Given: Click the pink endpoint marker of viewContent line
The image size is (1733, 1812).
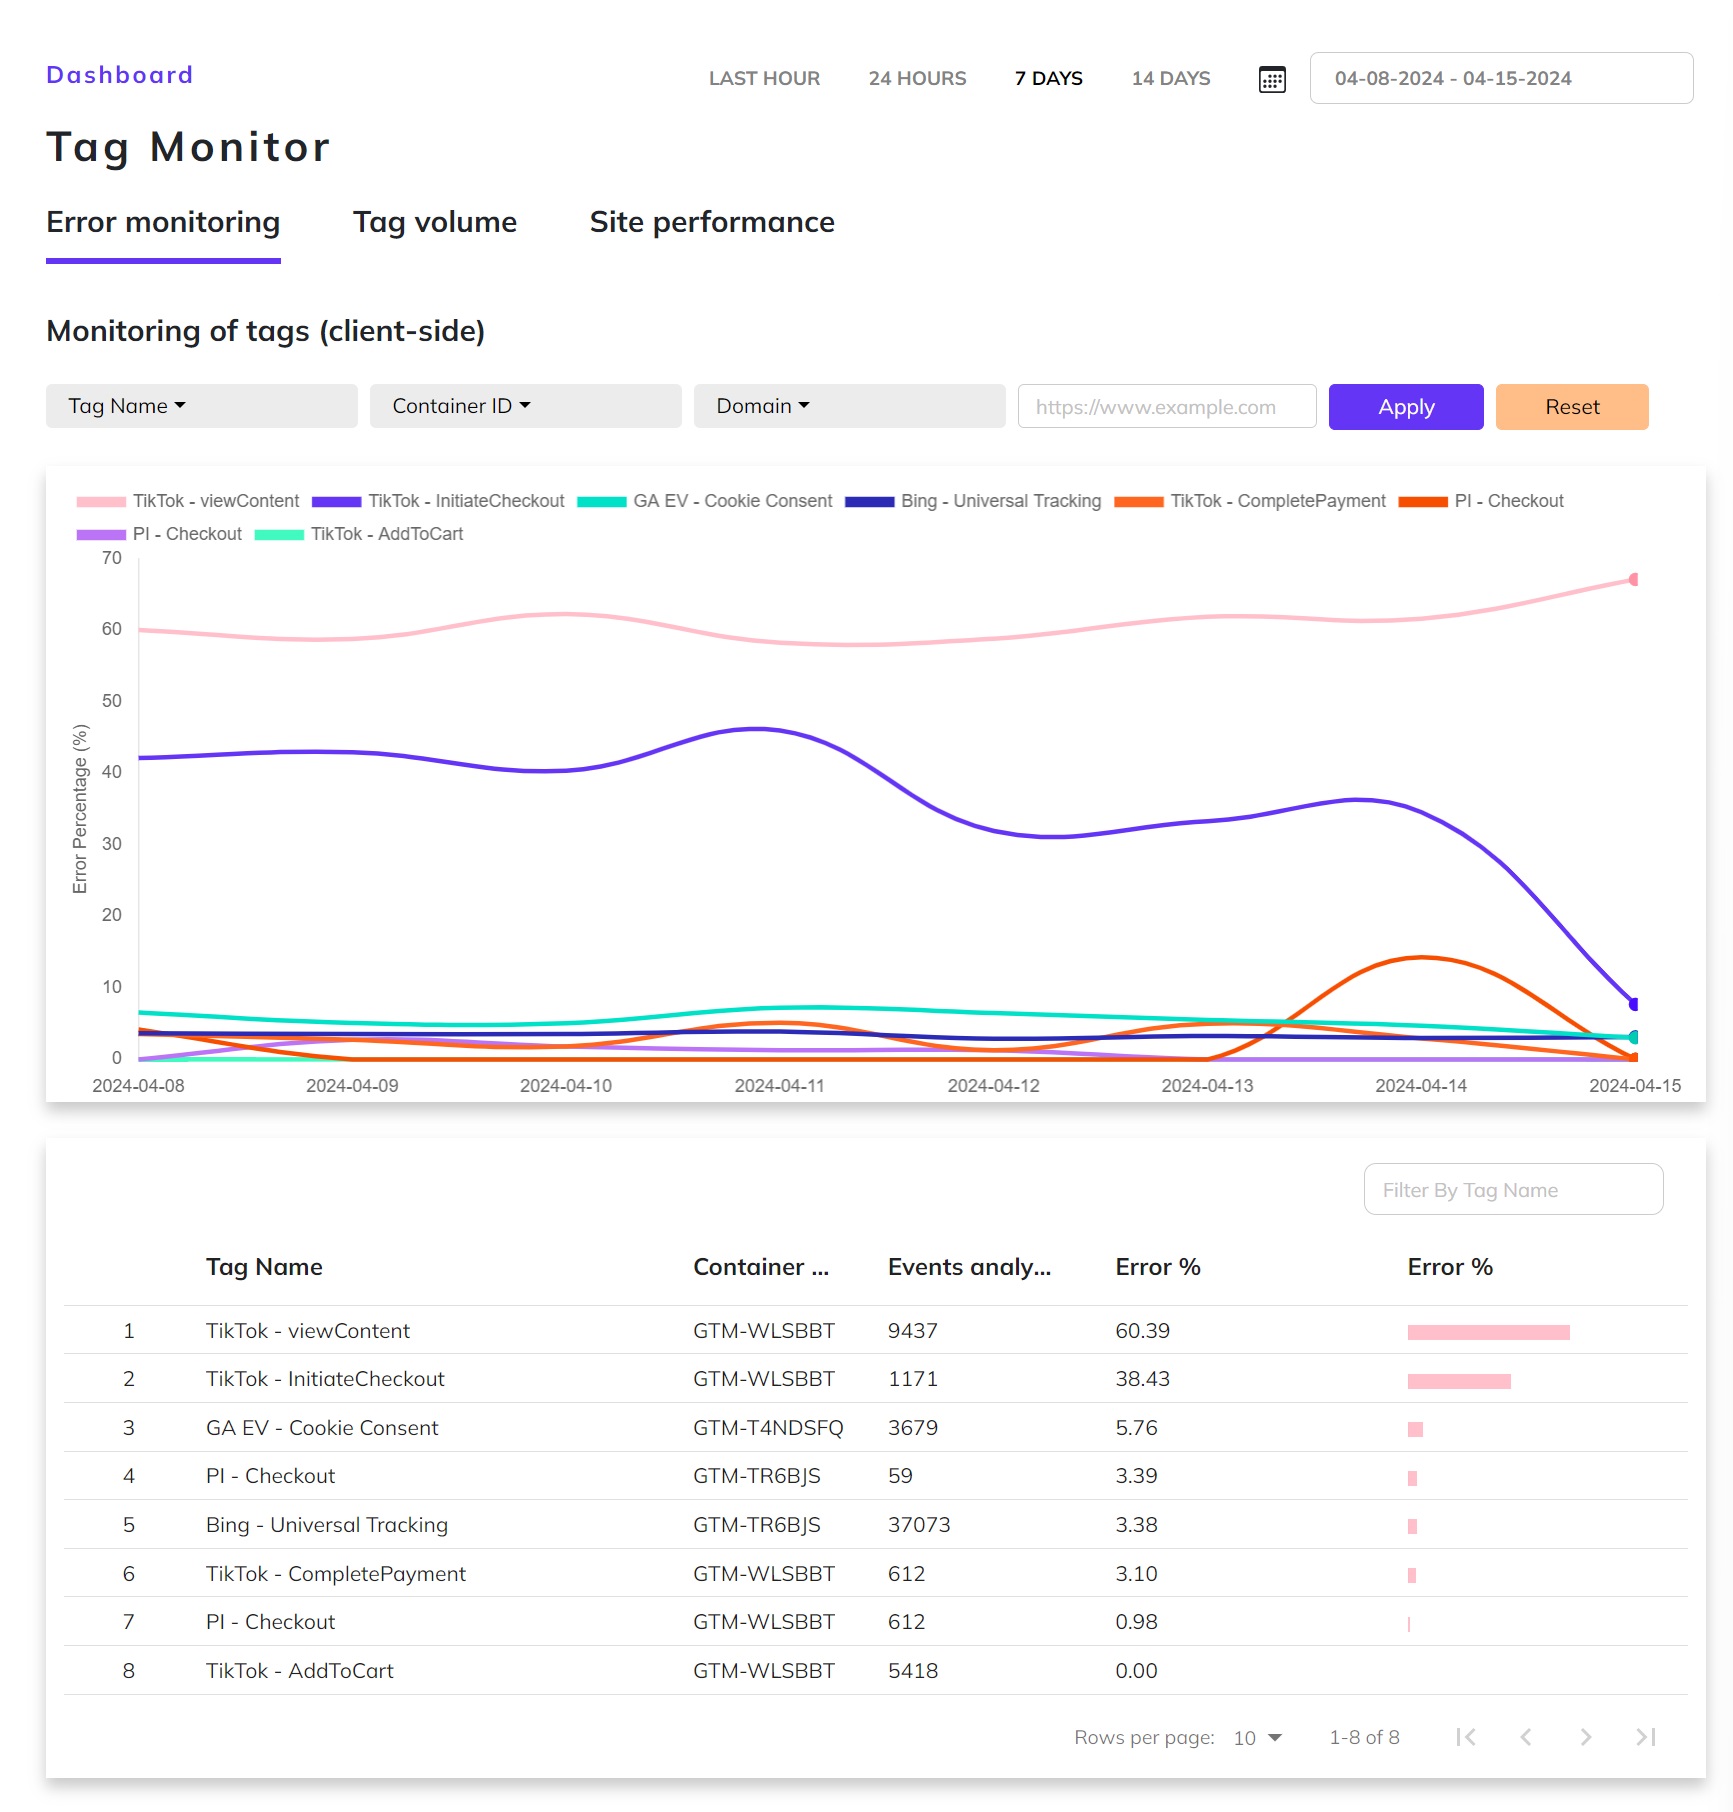Looking at the screenshot, I should pos(1634,580).
